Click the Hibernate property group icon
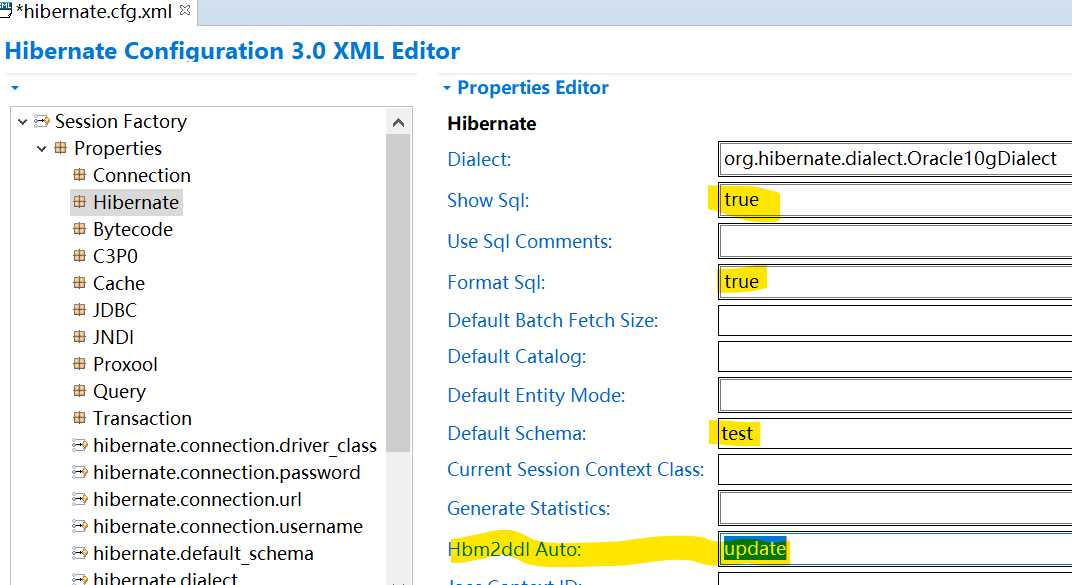 coord(79,202)
